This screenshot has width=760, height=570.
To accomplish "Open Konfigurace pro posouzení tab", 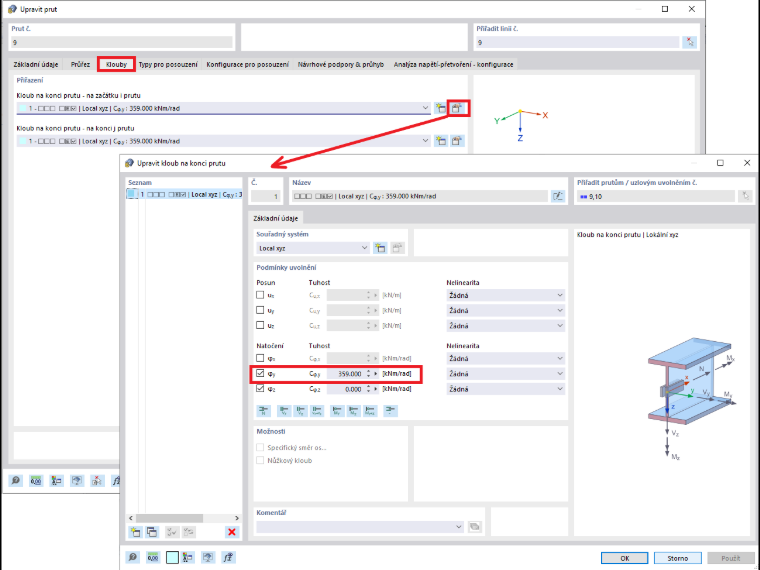I will click(248, 64).
